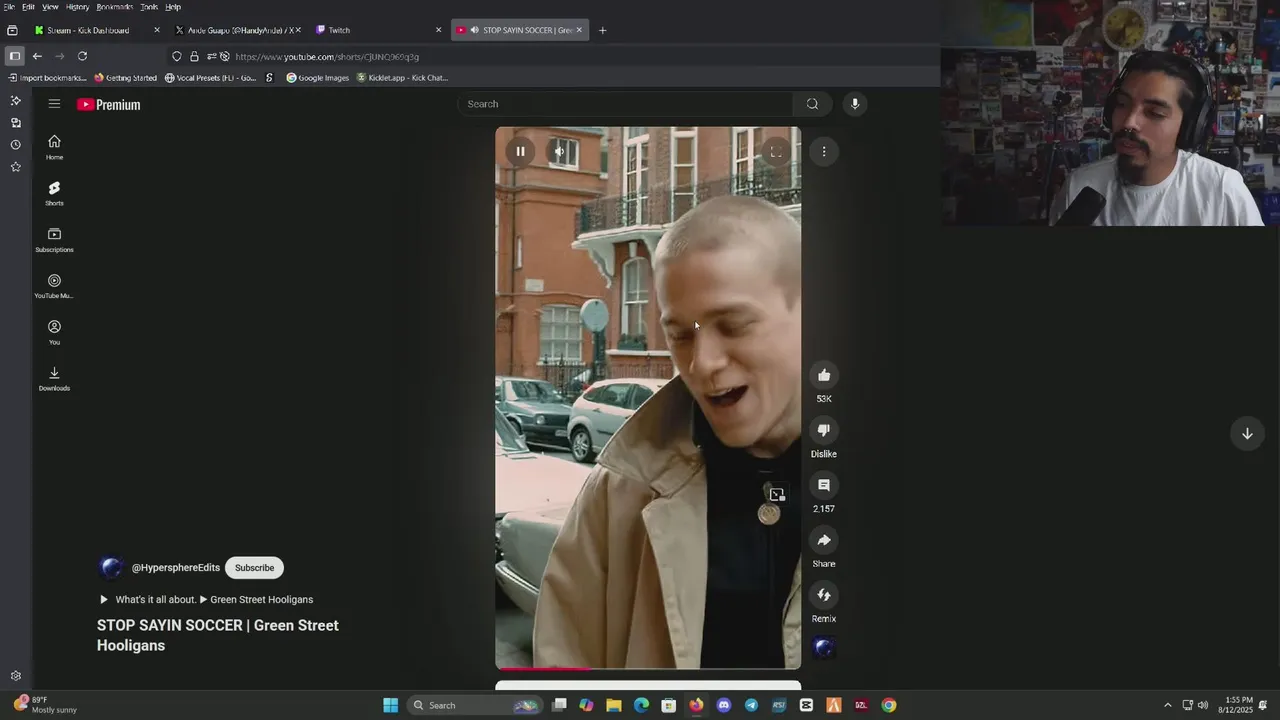Go to YouTube Premium home logo
Screen dimensions: 1280x720
[x=109, y=104]
